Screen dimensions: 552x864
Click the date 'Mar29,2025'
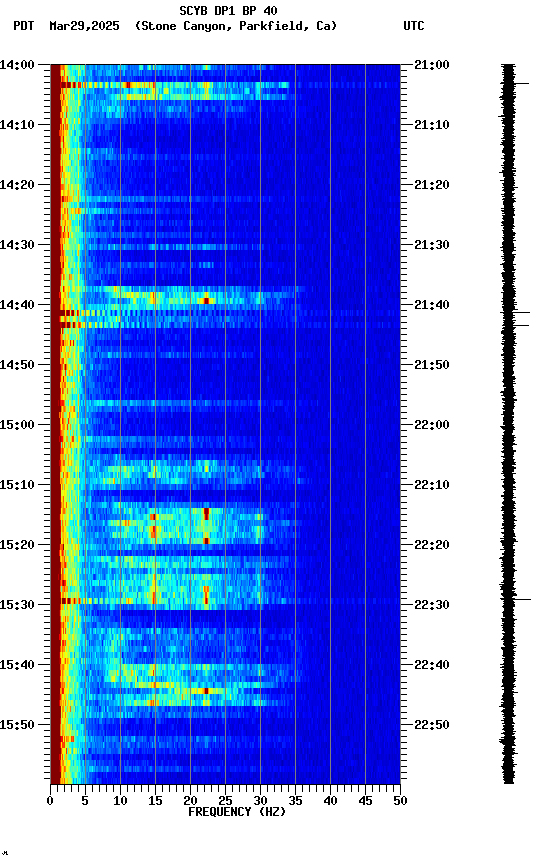(84, 26)
